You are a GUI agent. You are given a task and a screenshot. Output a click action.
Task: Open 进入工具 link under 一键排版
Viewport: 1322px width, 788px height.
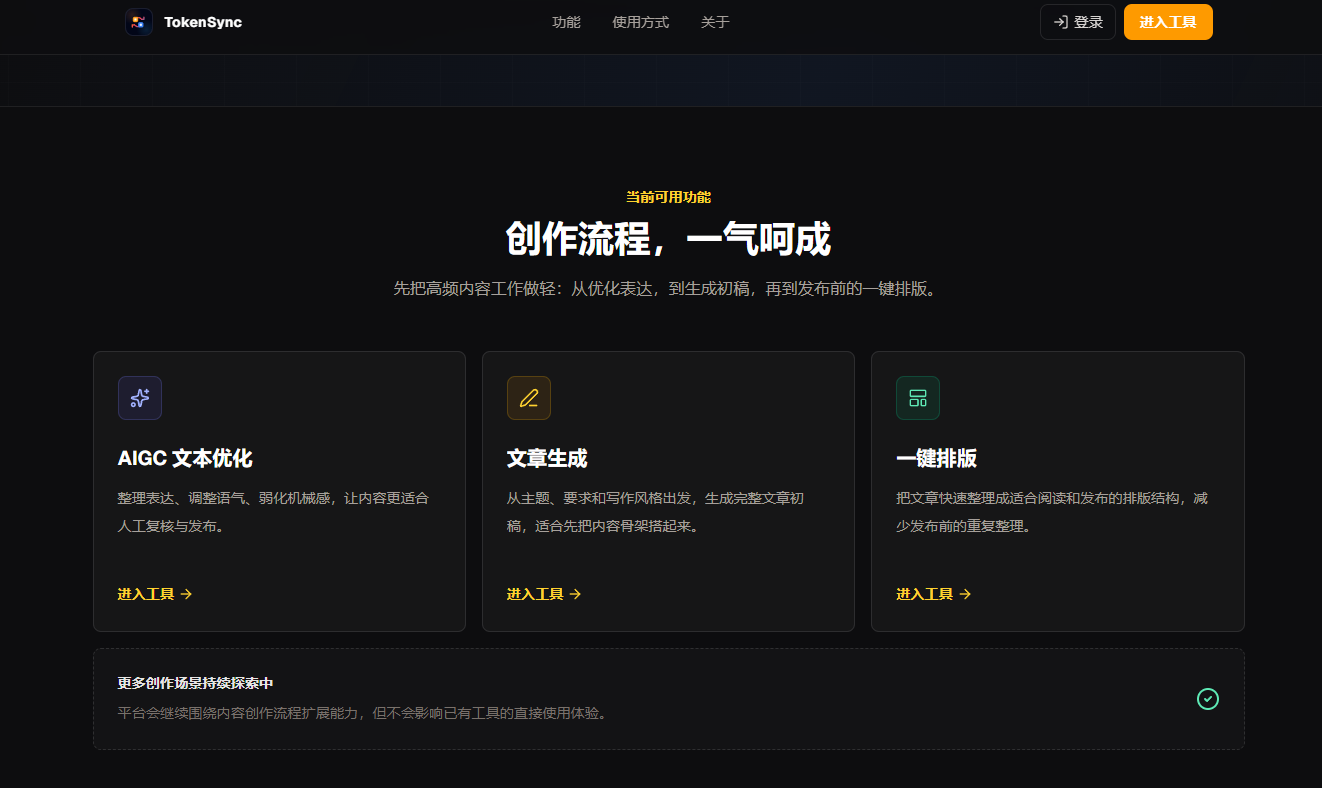[934, 594]
